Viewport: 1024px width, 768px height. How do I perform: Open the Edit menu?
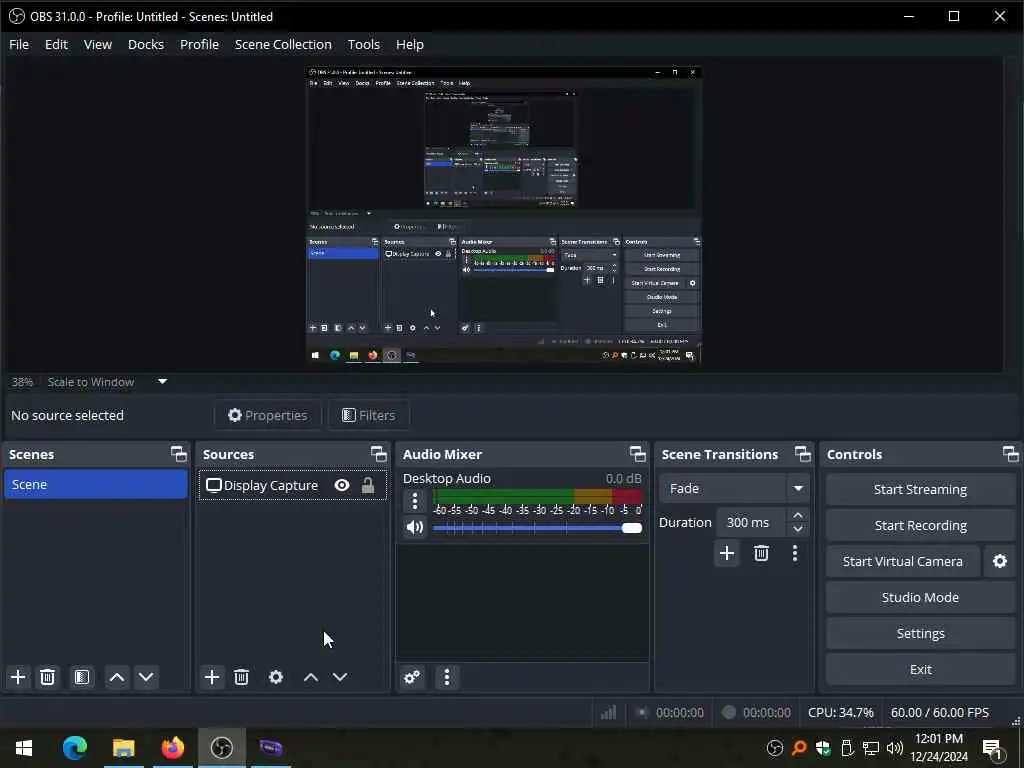(56, 44)
